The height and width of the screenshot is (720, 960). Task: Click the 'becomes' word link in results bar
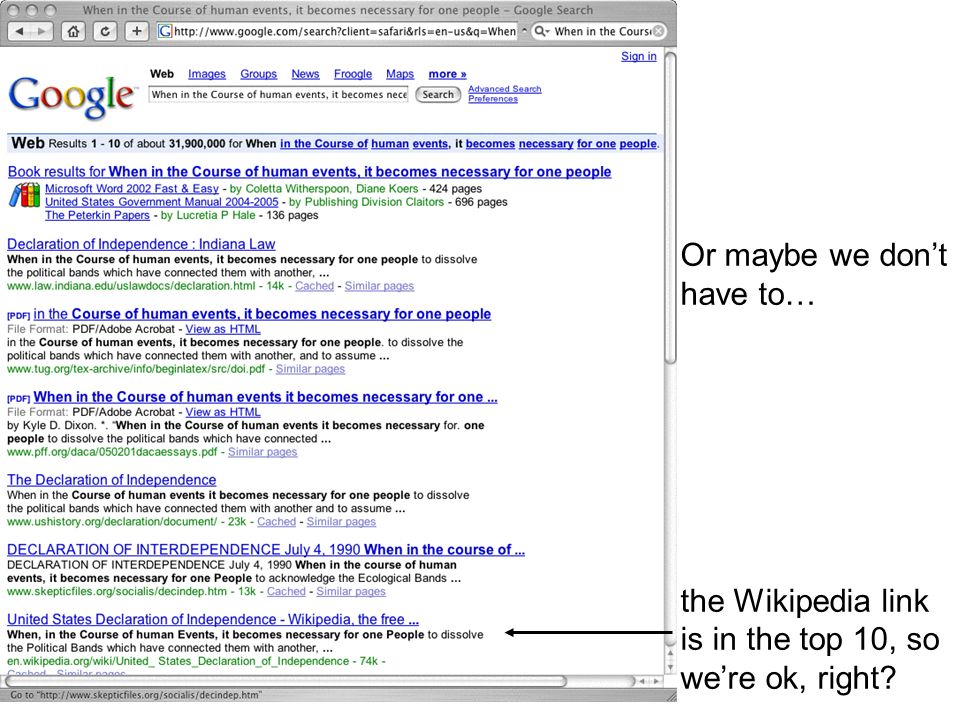[490, 144]
